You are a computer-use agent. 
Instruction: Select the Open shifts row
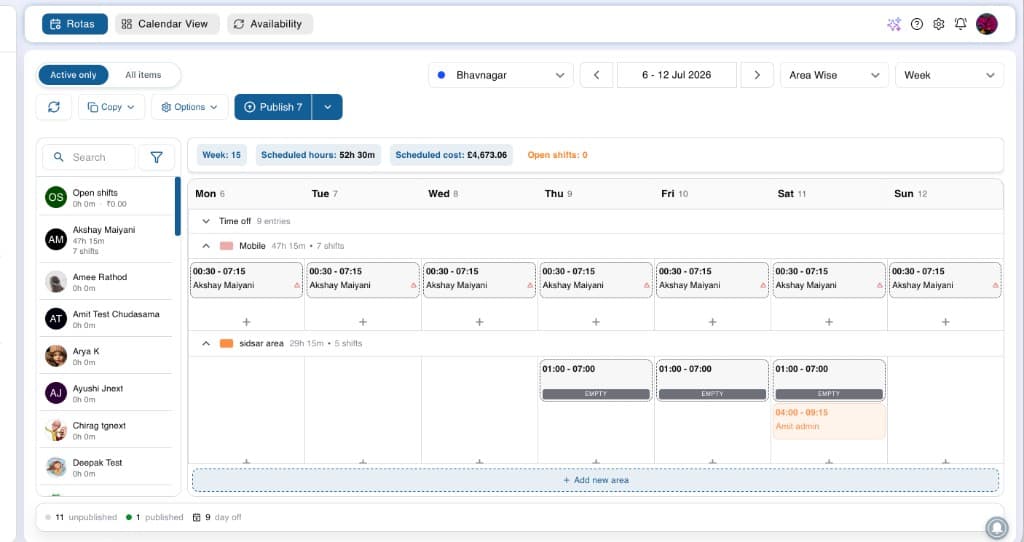coord(106,197)
